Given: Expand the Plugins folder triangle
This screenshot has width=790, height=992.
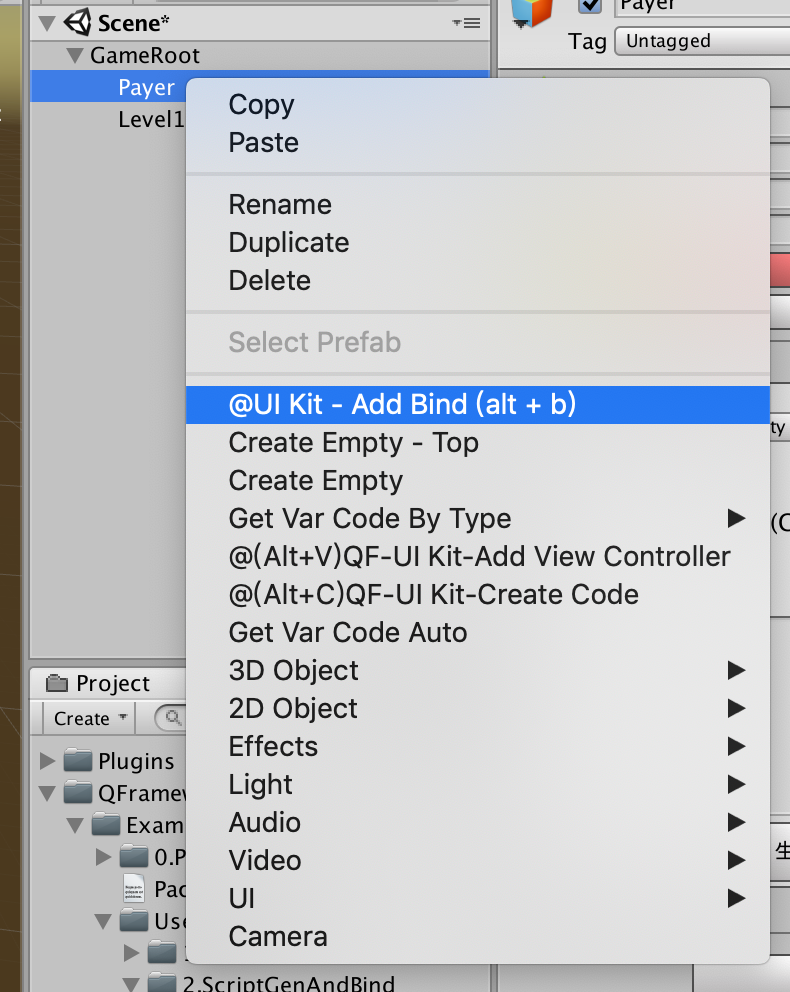Looking at the screenshot, I should tap(47, 760).
